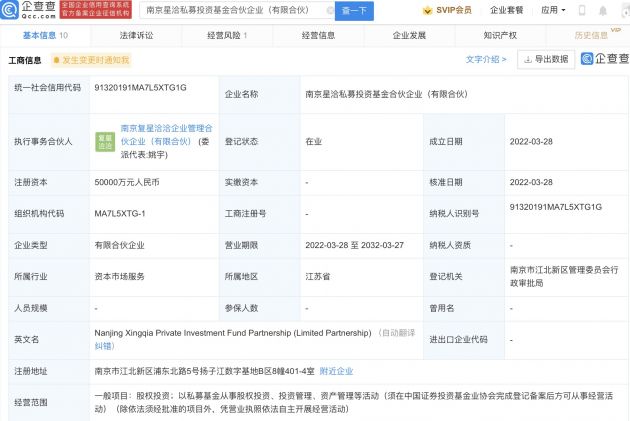
Task: Select 有限合伙企业 enterprise type value
Action: point(119,245)
